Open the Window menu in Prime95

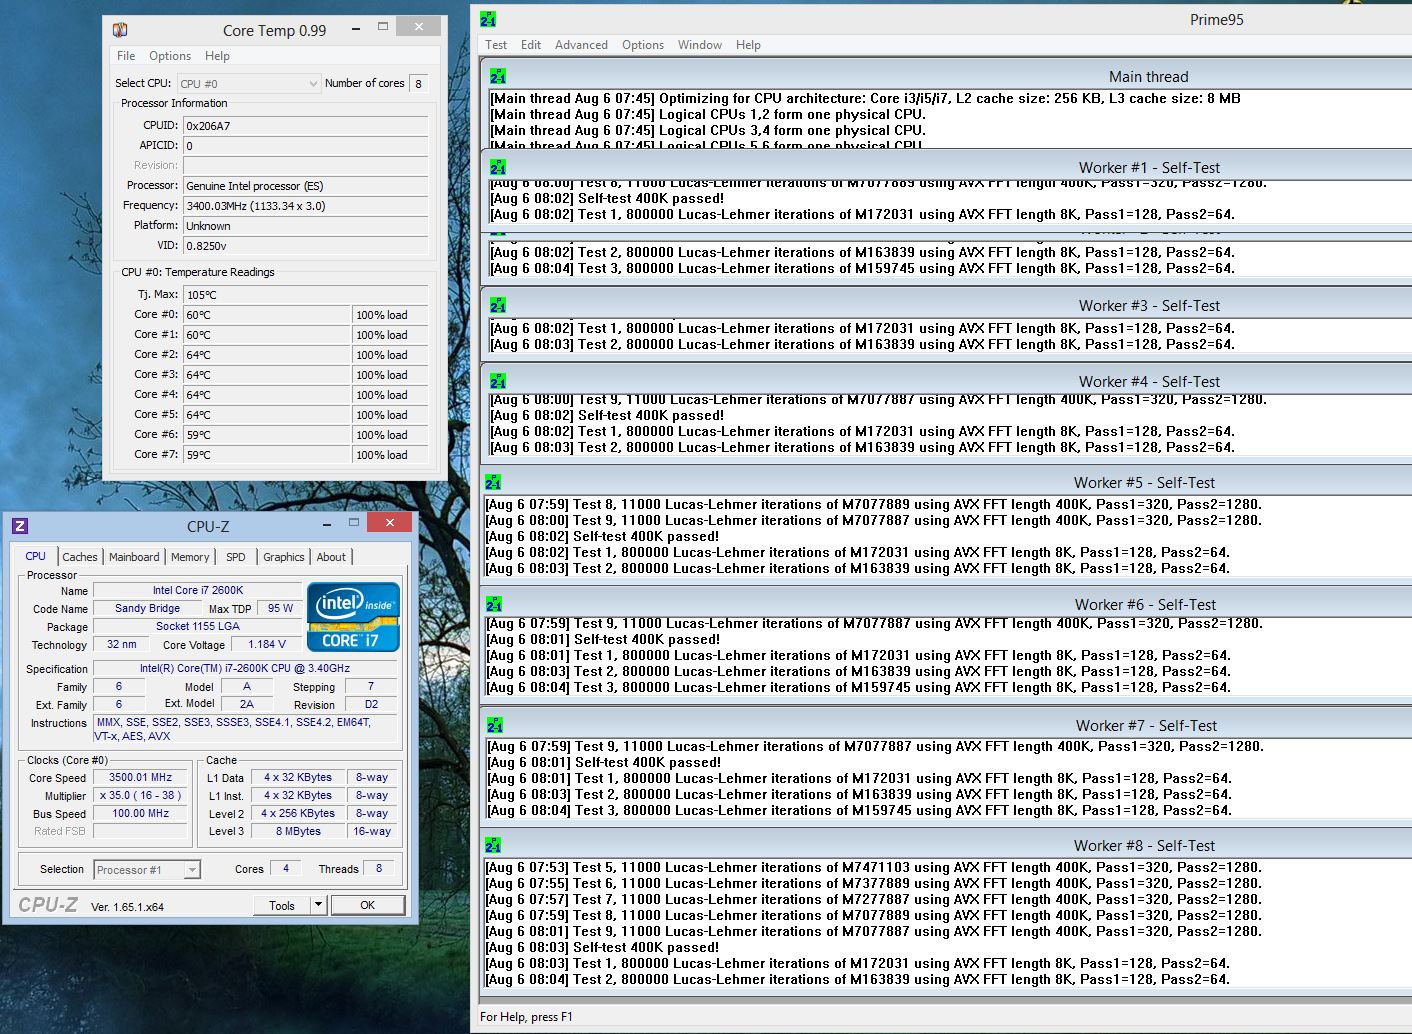700,45
